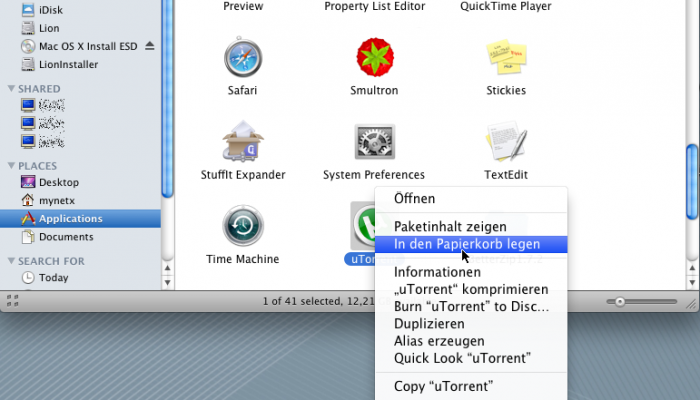The width and height of the screenshot is (700, 400).
Task: Click the sidebar scrollbar thumb
Action: click(x=167, y=98)
